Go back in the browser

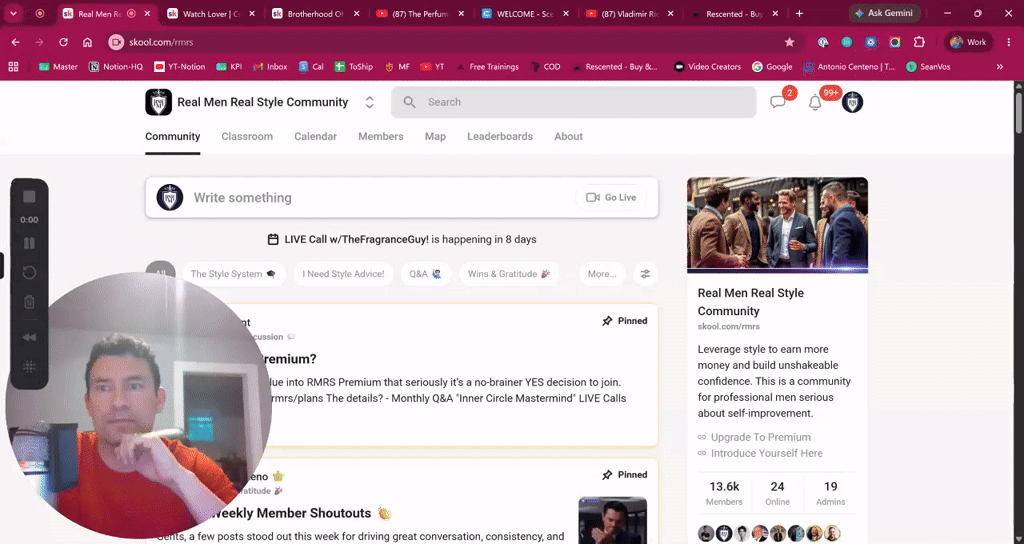16,42
